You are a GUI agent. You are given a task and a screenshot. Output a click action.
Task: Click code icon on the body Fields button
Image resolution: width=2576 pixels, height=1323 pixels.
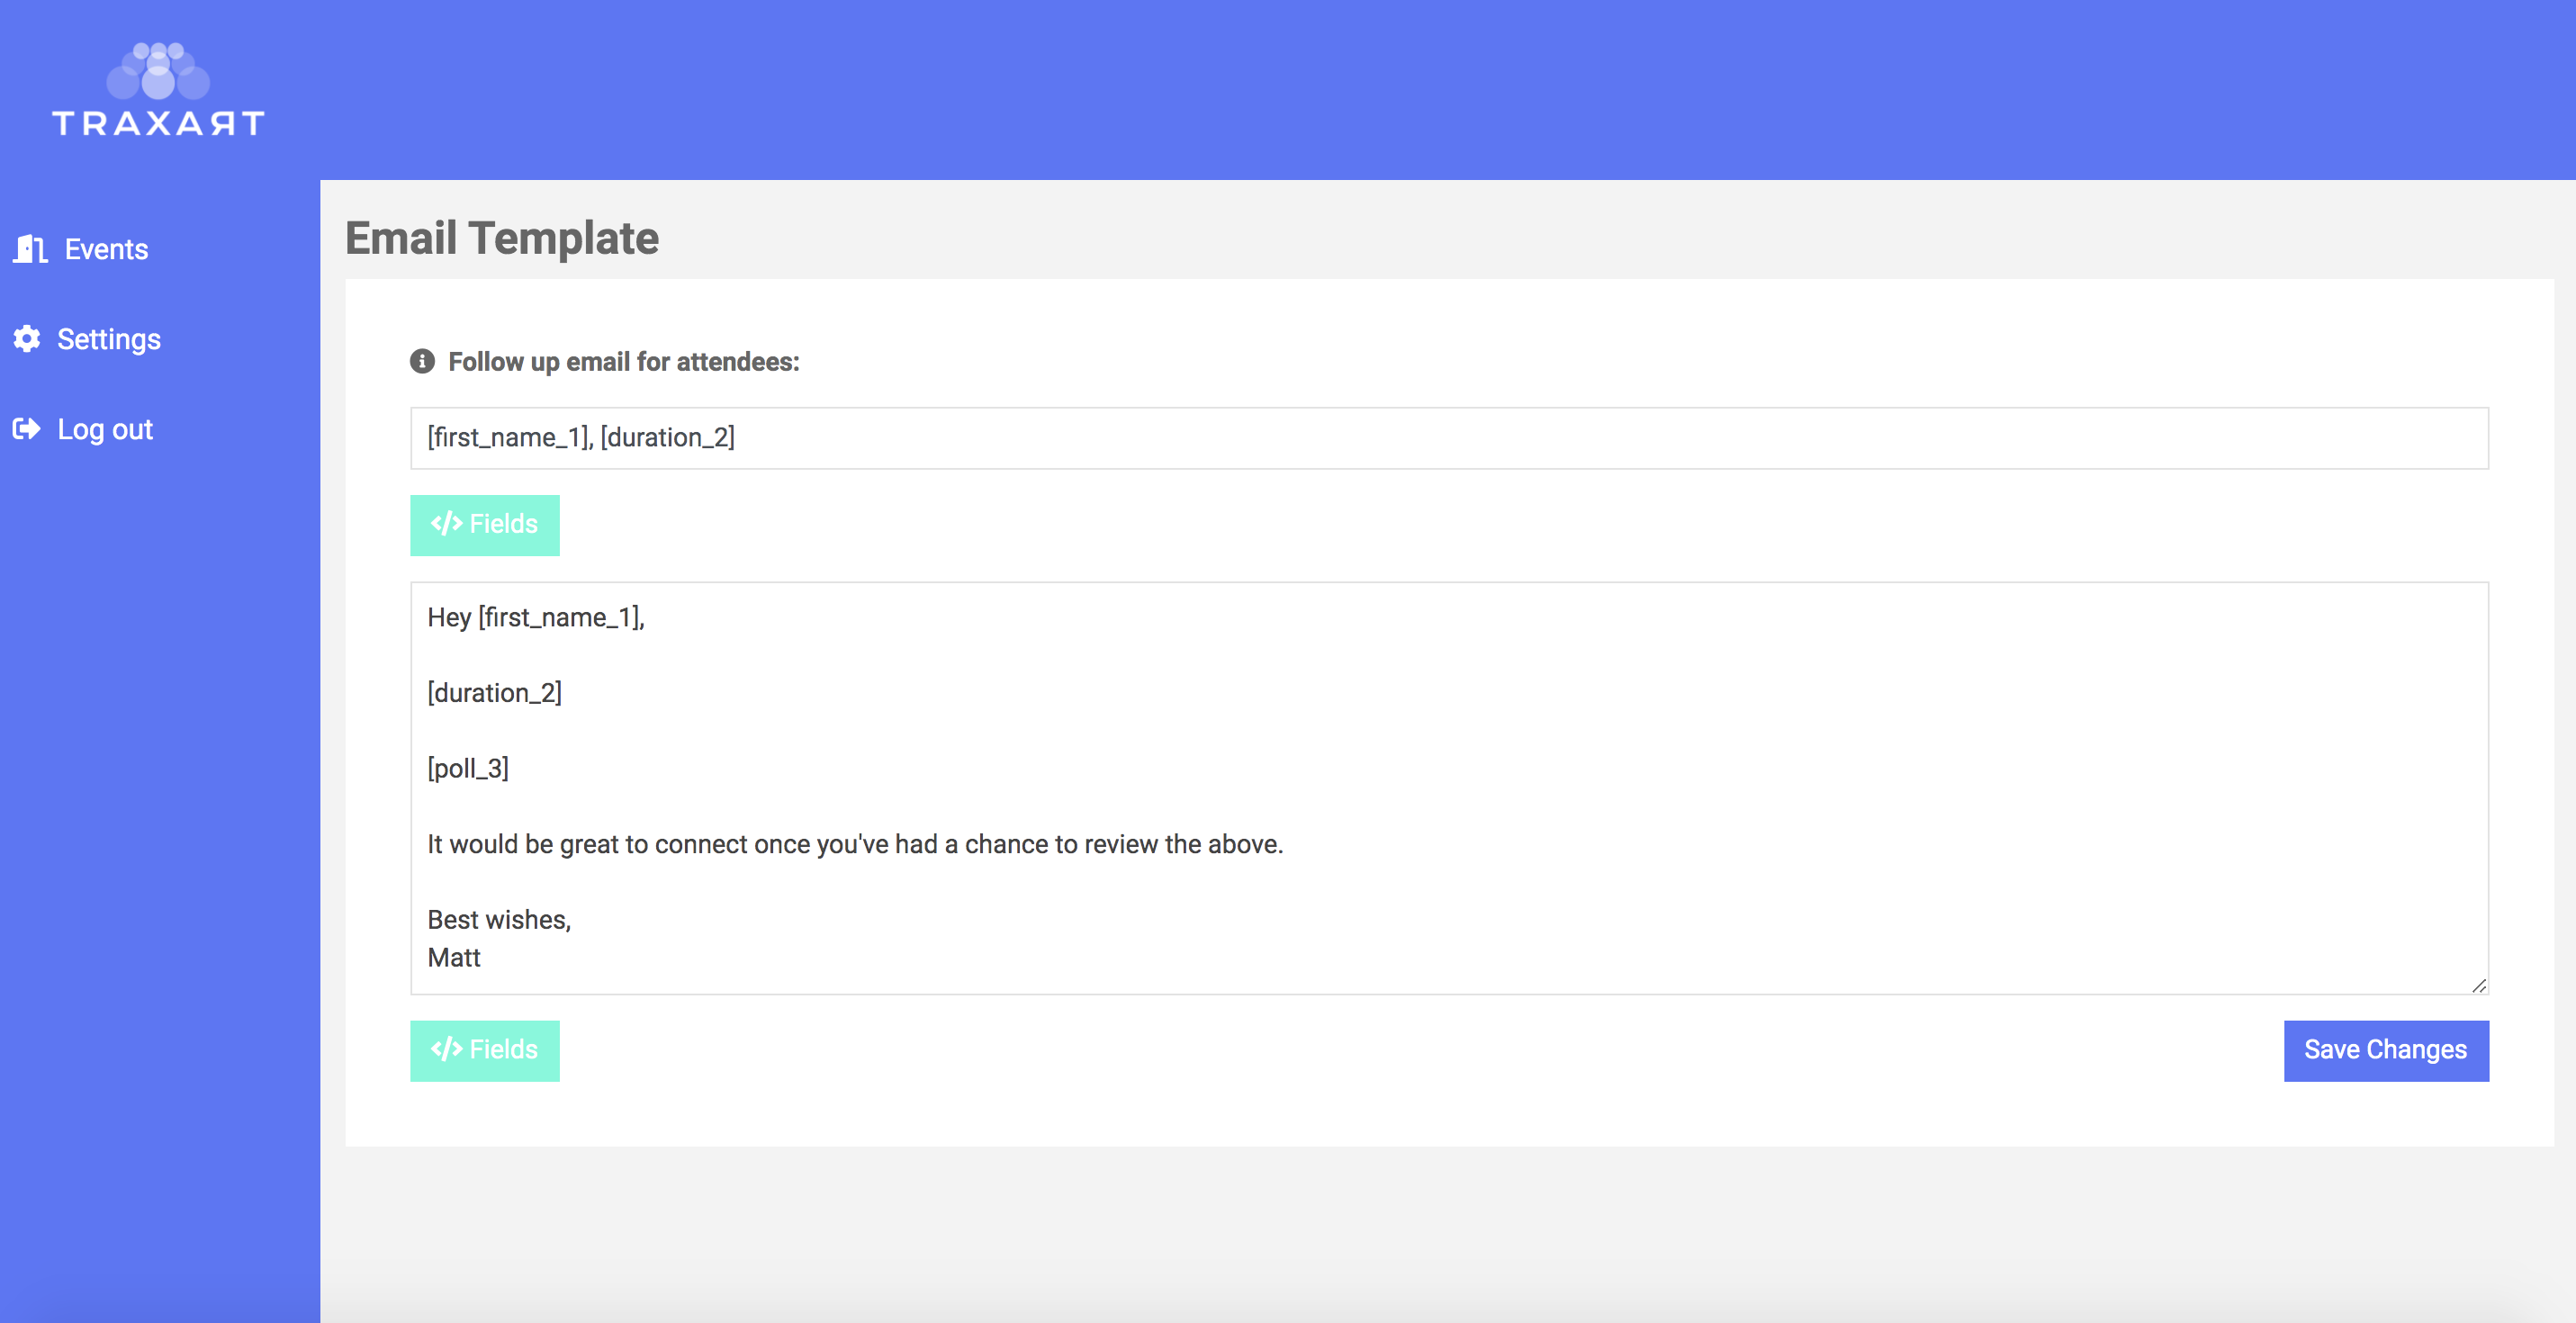pos(446,1049)
